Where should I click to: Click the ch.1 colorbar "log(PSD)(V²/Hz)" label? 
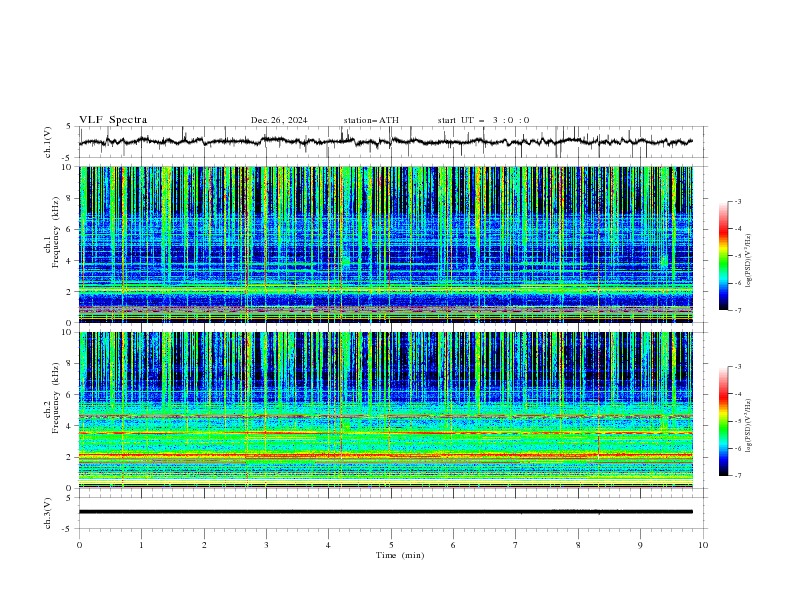tap(748, 261)
